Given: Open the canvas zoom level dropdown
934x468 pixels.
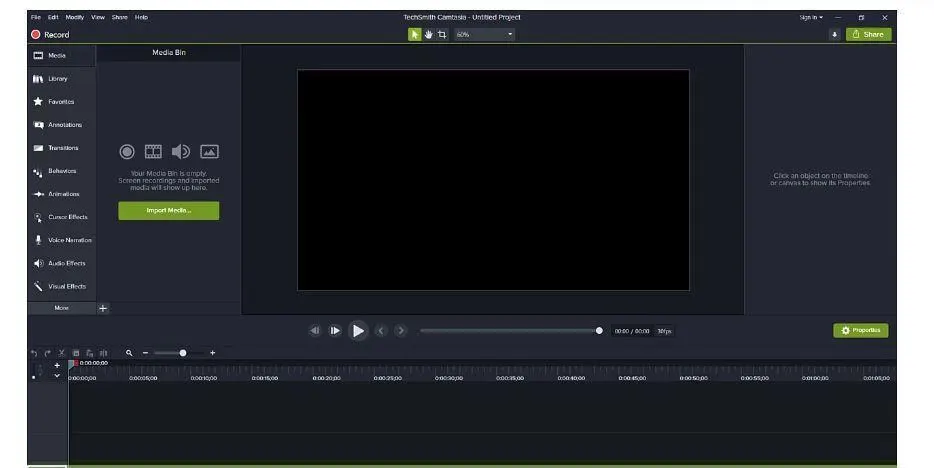Looking at the screenshot, I should coord(484,35).
